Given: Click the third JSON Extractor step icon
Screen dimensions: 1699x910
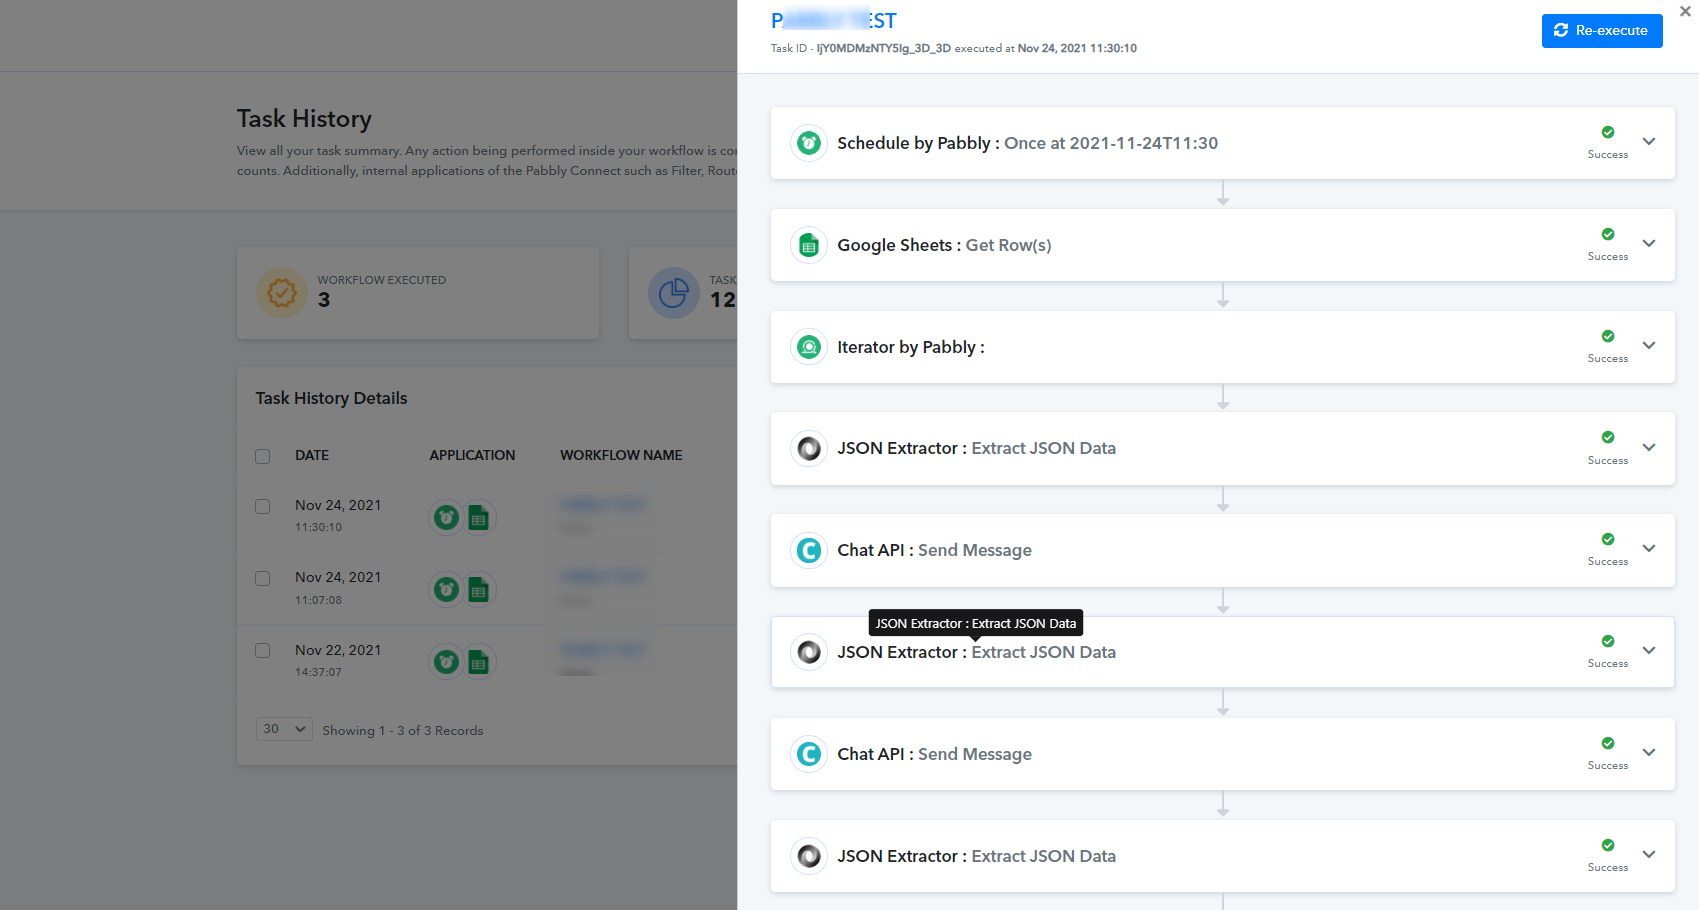Looking at the screenshot, I should pyautogui.click(x=809, y=856).
